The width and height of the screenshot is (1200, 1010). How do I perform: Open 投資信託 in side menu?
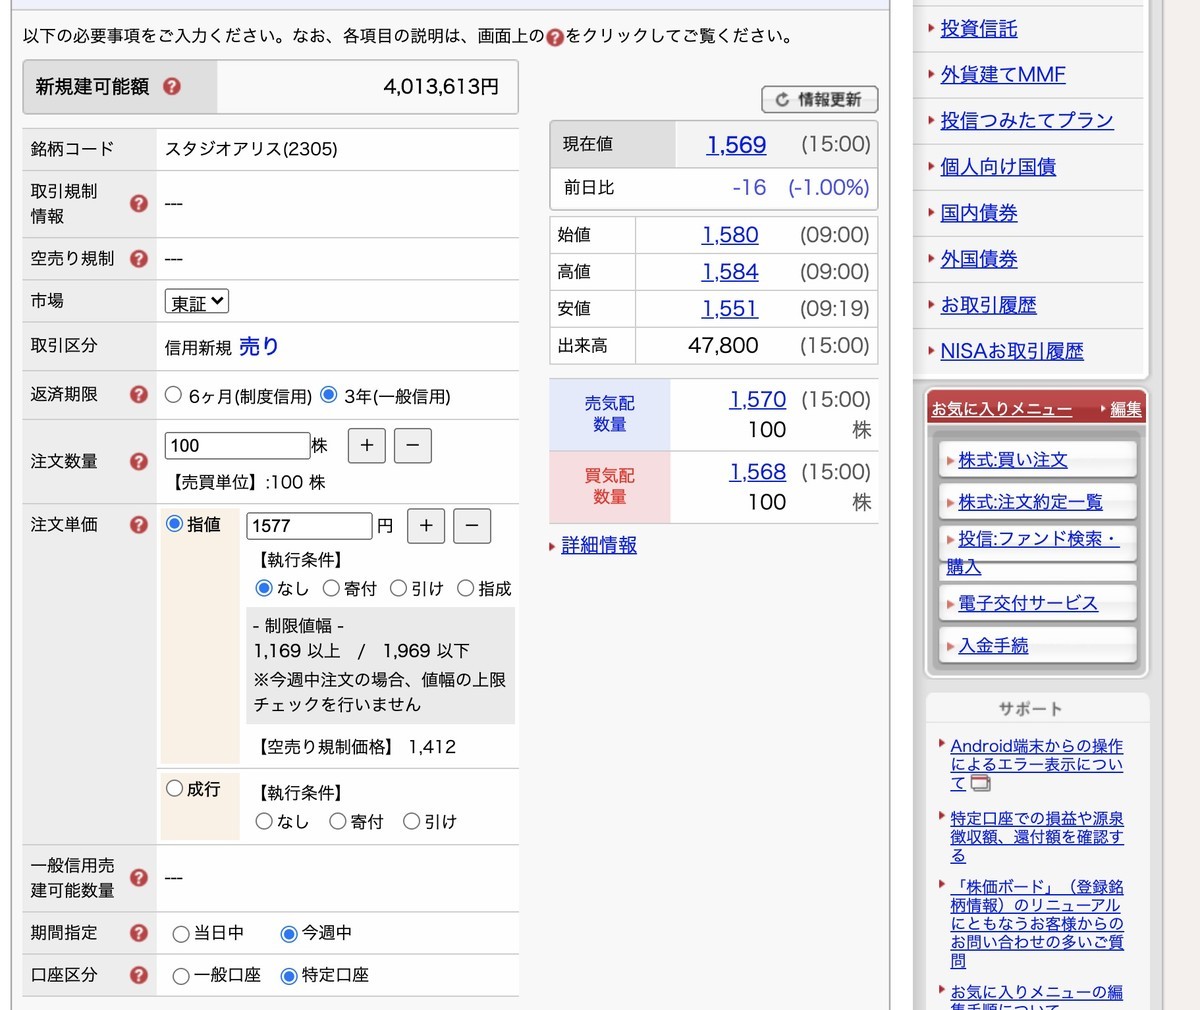point(979,29)
